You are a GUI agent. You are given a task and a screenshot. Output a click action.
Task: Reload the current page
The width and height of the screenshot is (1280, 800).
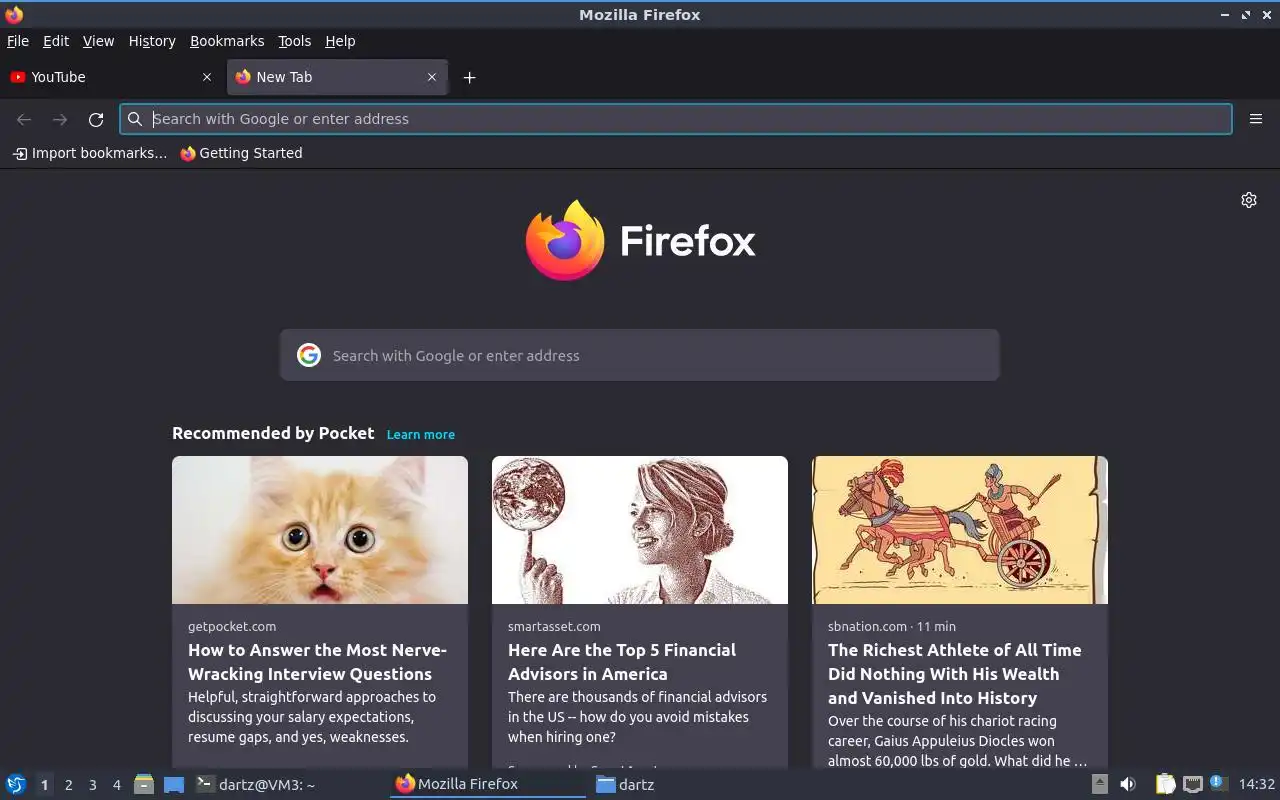[96, 119]
